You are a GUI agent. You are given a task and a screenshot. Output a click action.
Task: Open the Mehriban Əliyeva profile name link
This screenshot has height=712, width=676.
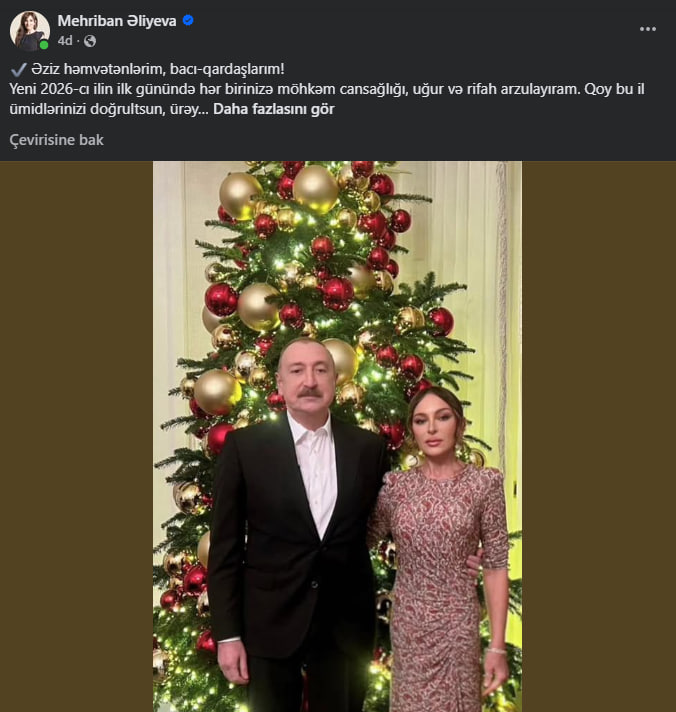coord(118,21)
